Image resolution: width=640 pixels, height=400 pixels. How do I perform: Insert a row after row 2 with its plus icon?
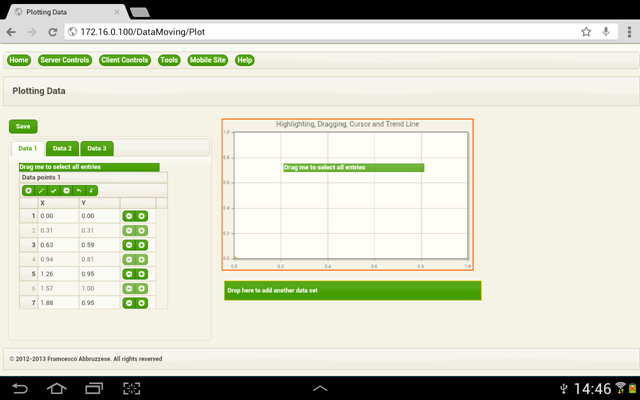141,231
